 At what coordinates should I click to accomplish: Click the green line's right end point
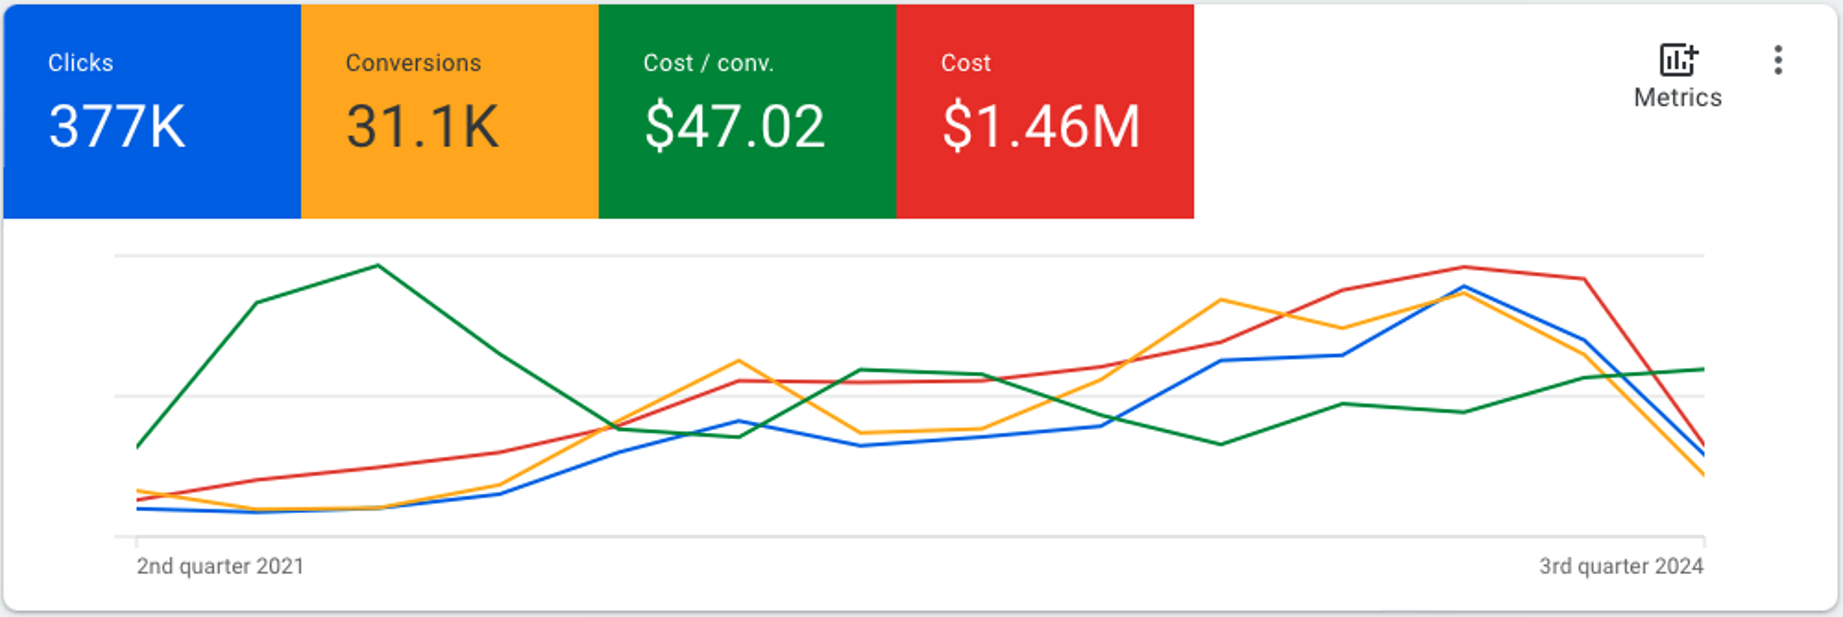tap(1703, 370)
